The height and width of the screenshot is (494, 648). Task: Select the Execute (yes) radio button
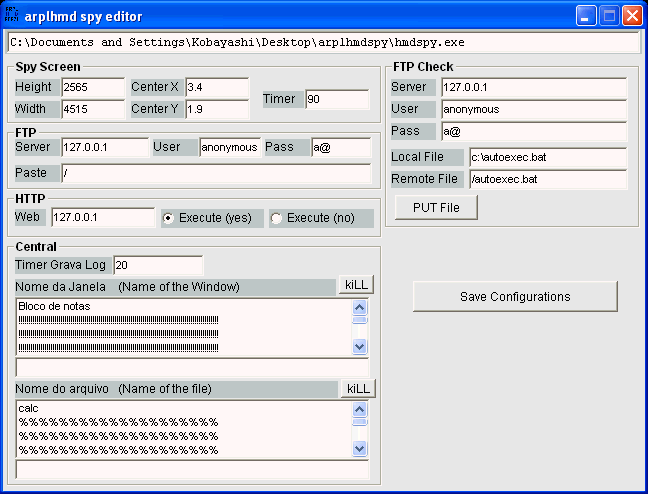pyautogui.click(x=168, y=218)
